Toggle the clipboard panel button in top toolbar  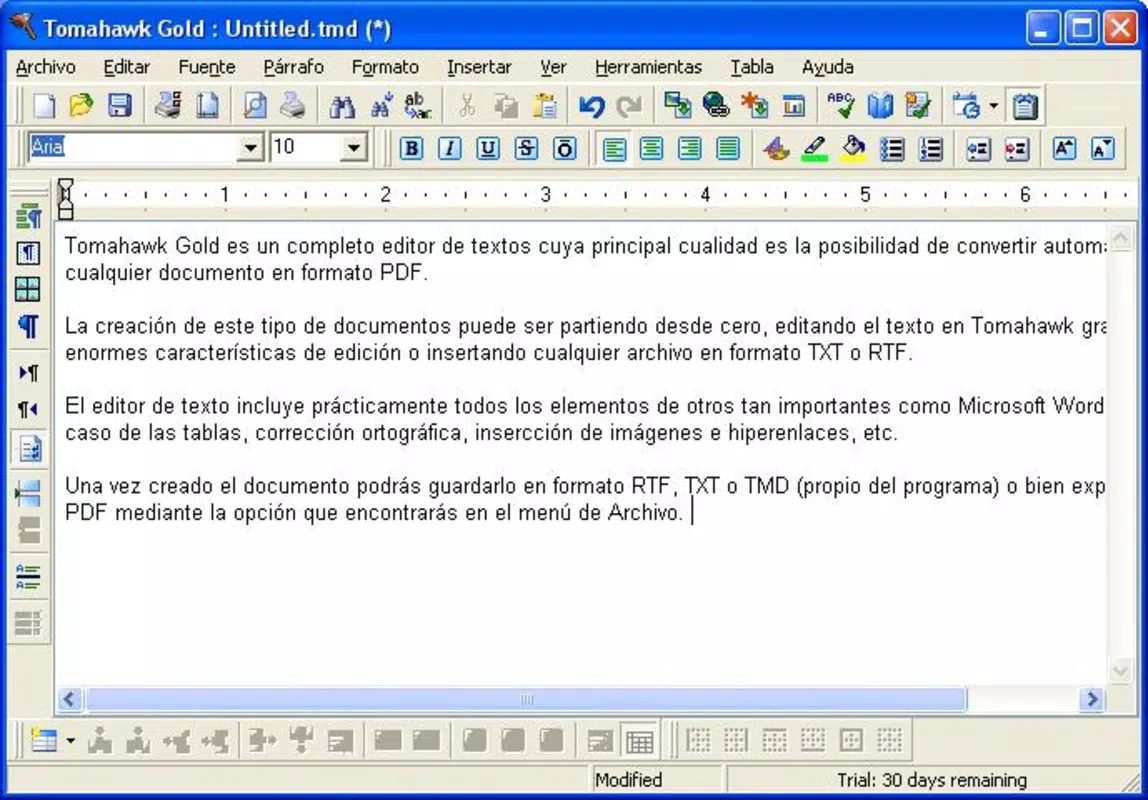(x=1025, y=107)
